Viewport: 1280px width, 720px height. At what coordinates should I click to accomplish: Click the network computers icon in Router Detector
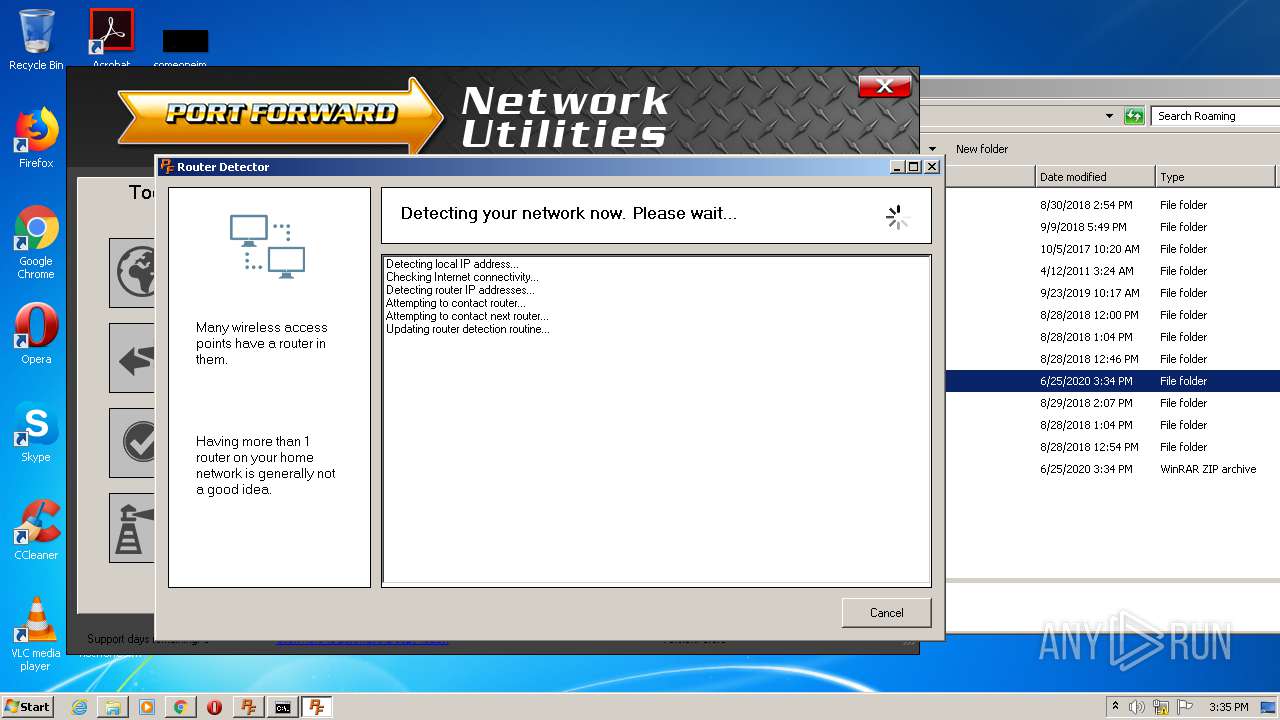point(267,246)
